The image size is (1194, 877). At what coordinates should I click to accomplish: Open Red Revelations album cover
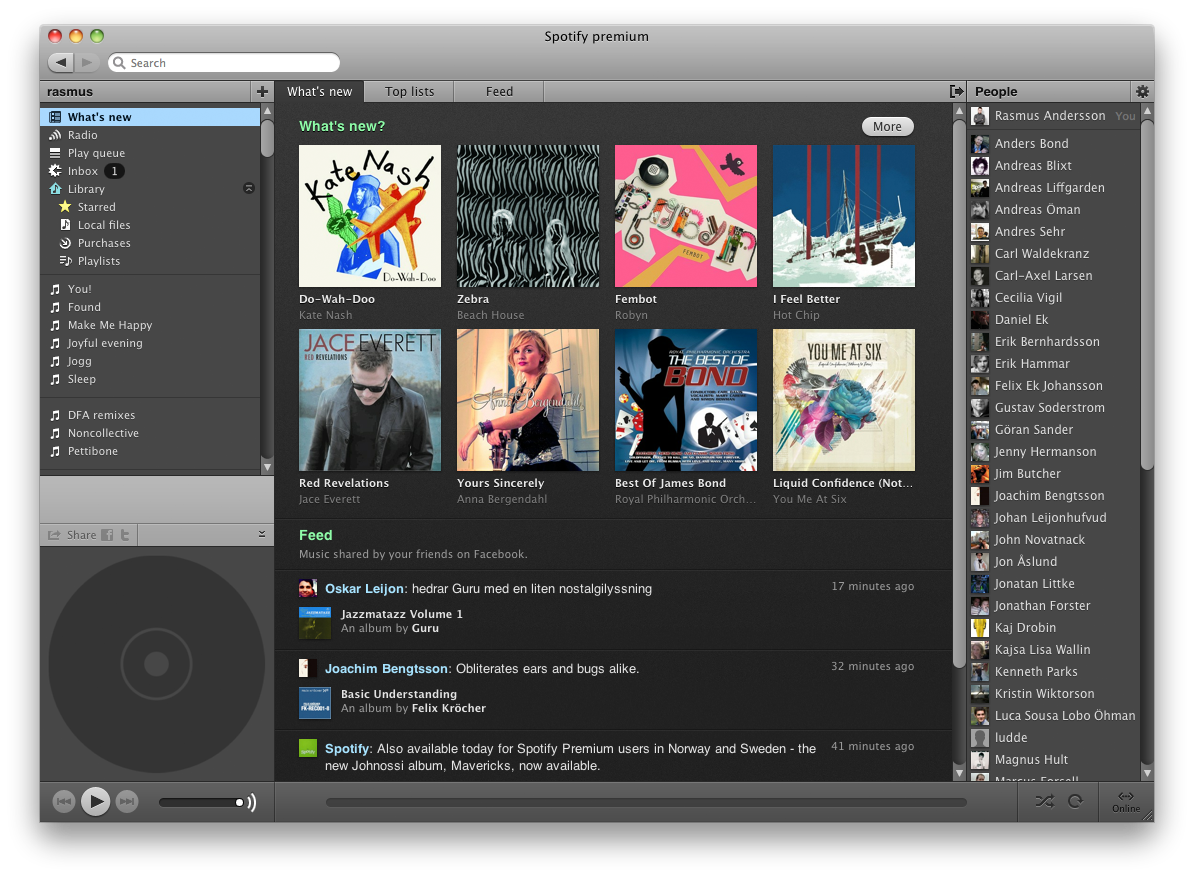point(369,400)
